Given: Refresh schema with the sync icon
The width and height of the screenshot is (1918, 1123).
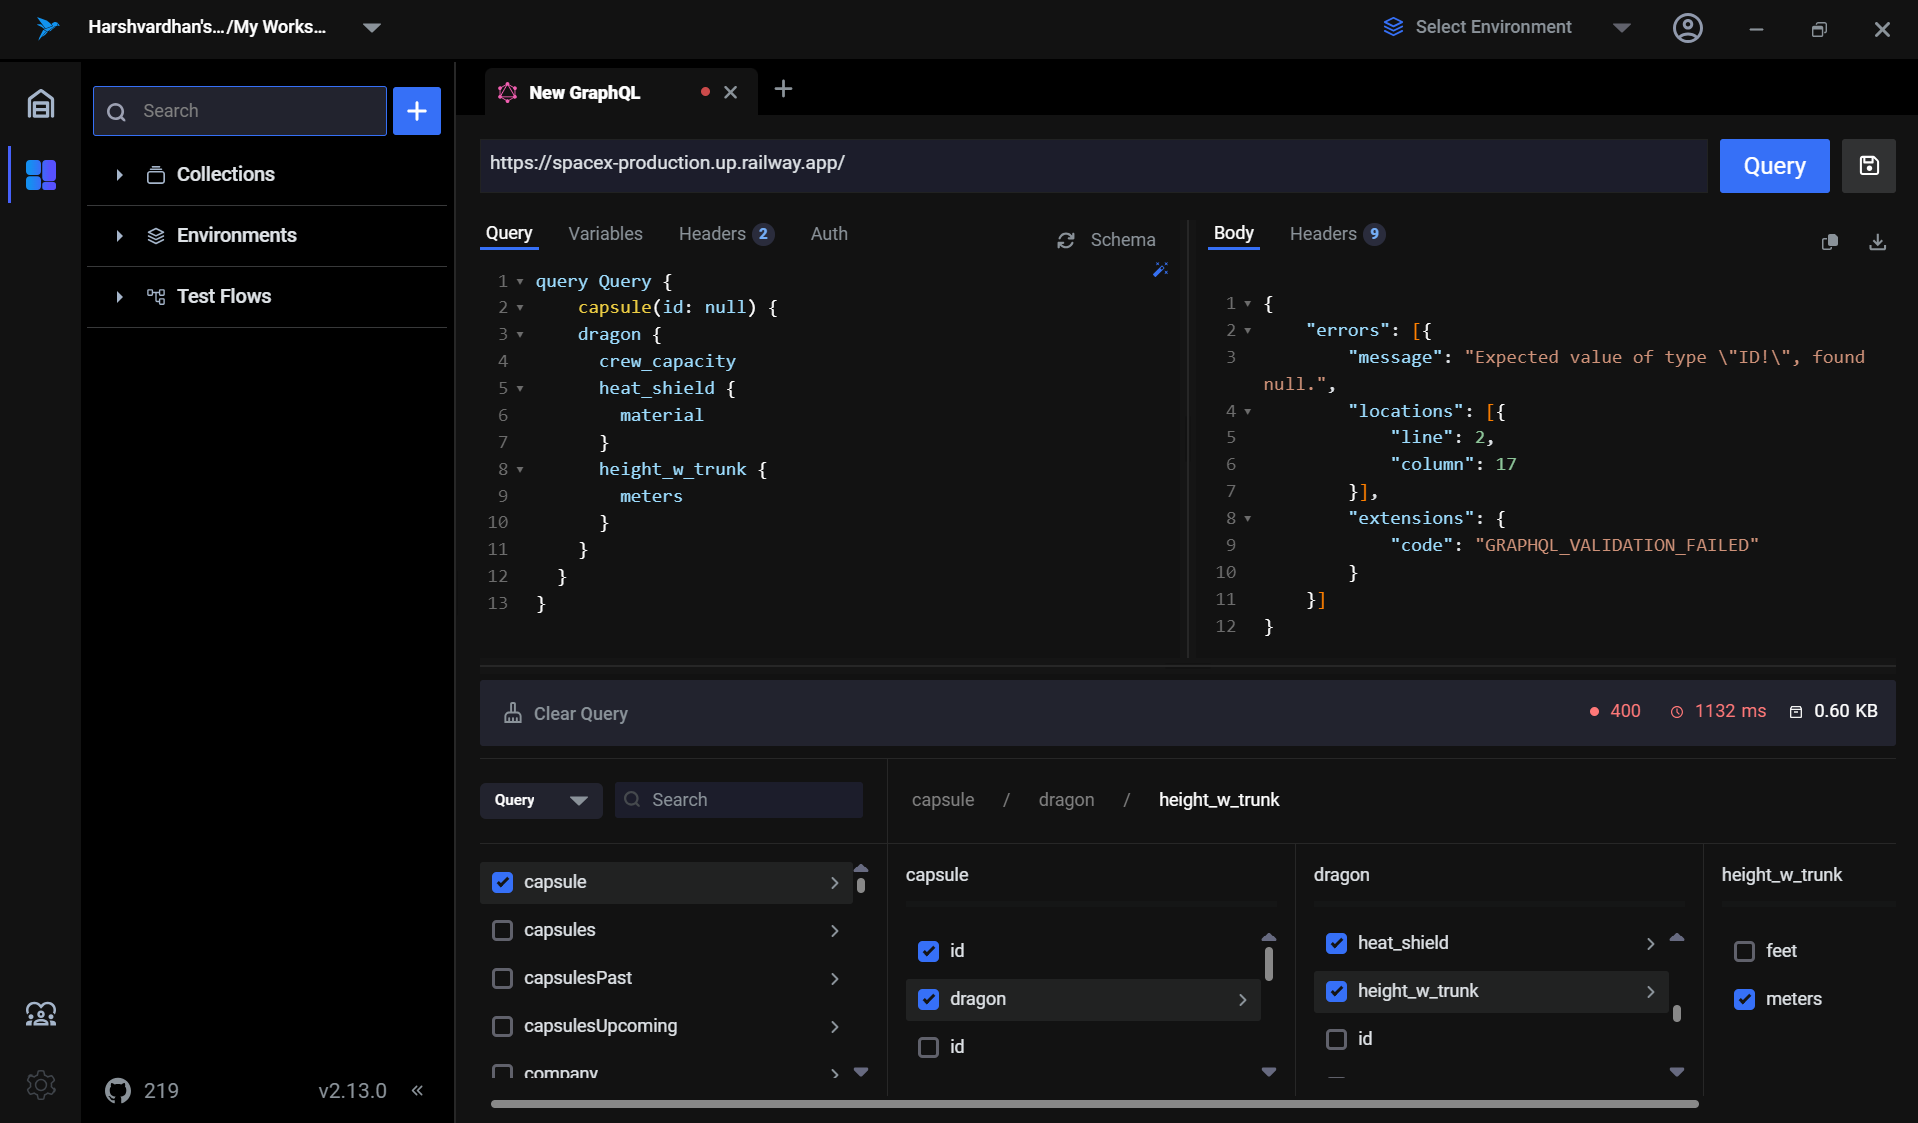Looking at the screenshot, I should click(x=1066, y=240).
